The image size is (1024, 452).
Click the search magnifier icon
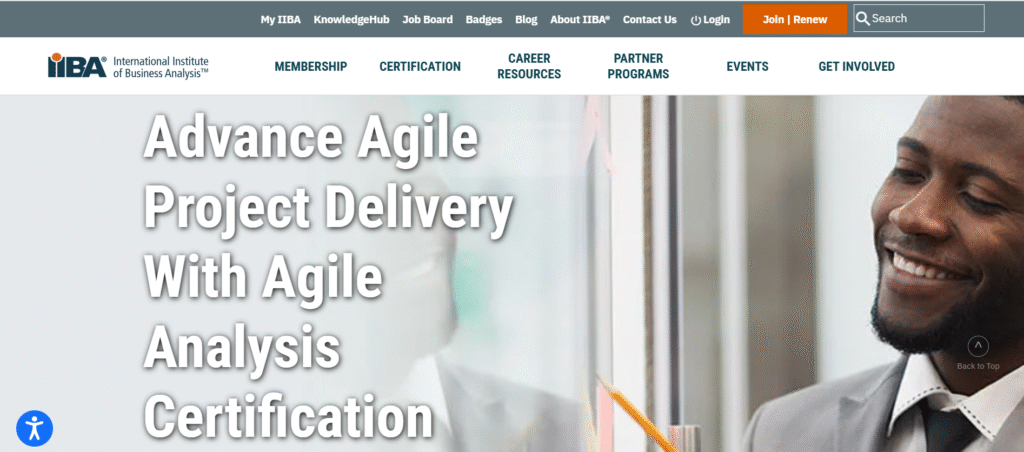(863, 18)
